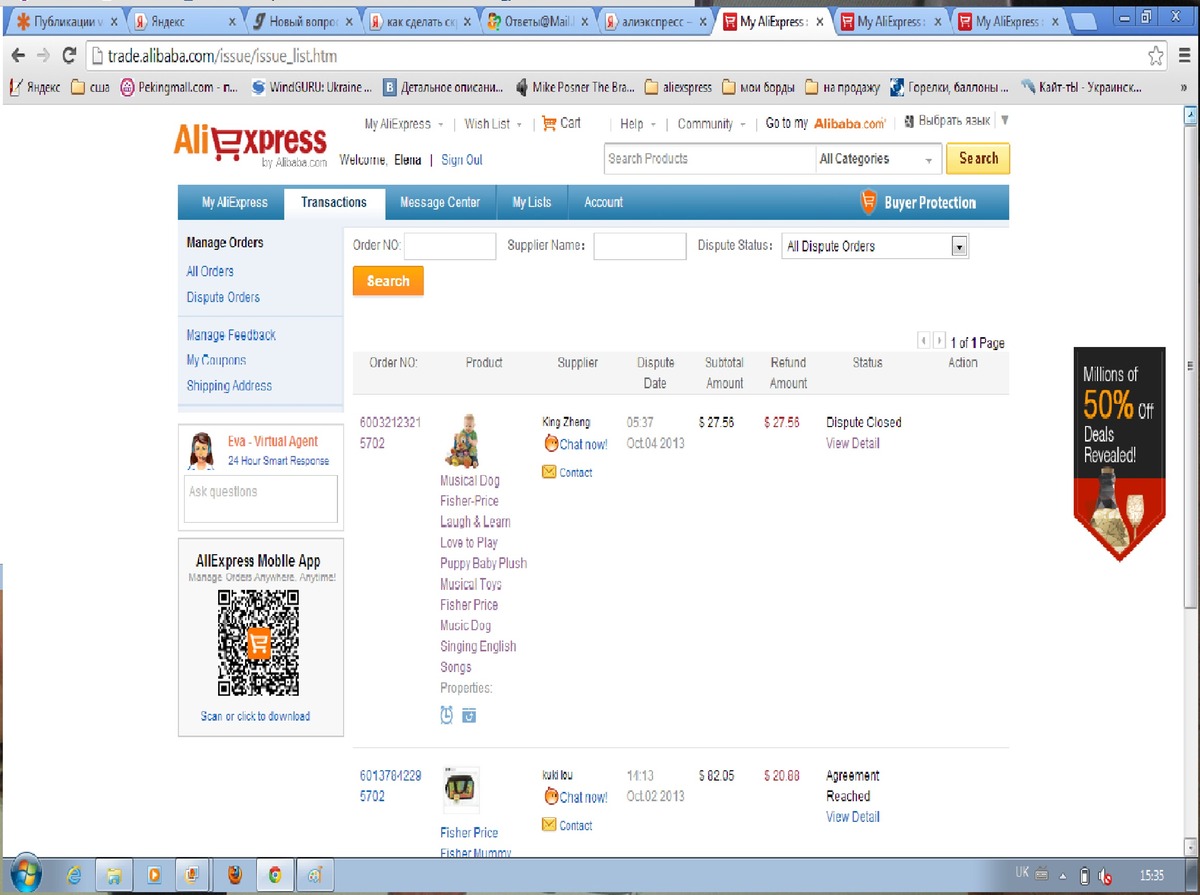Viewport: 1200px width, 895px height.
Task: Open the Account tab
Action: [603, 202]
